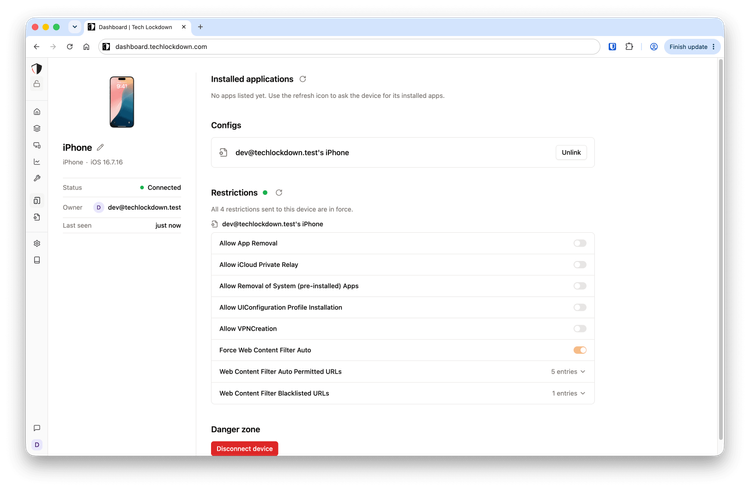Open the Chrome three-dot menu
This screenshot has height=490, width=750.
coord(714,46)
